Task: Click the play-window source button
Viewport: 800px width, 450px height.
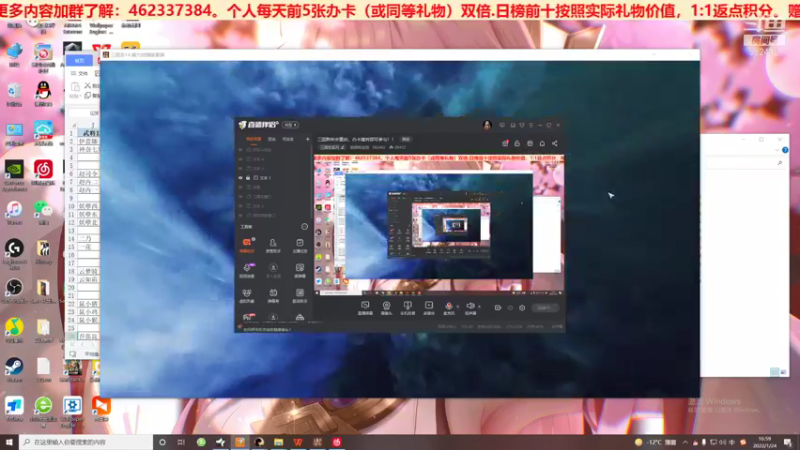Action: pyautogui.click(x=429, y=308)
